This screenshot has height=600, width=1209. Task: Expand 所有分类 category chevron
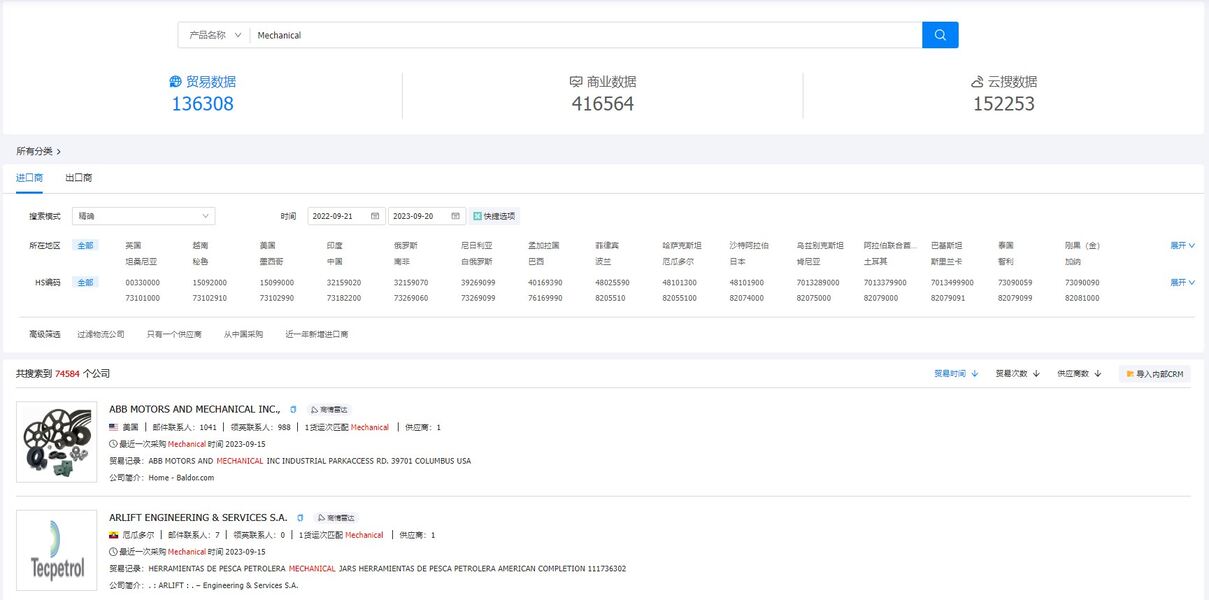(x=58, y=152)
